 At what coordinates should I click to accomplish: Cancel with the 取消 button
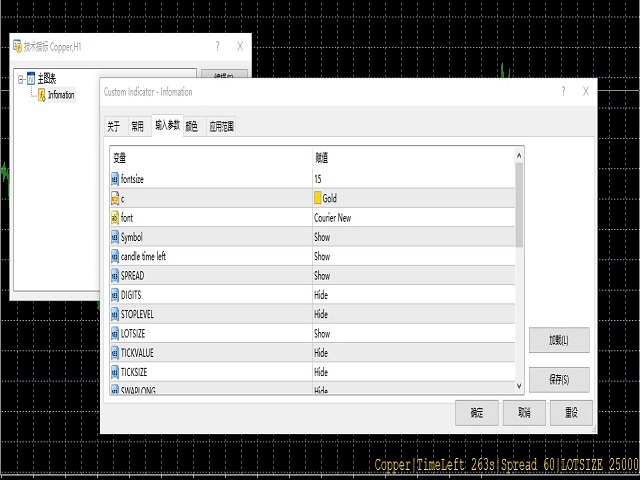click(x=524, y=413)
